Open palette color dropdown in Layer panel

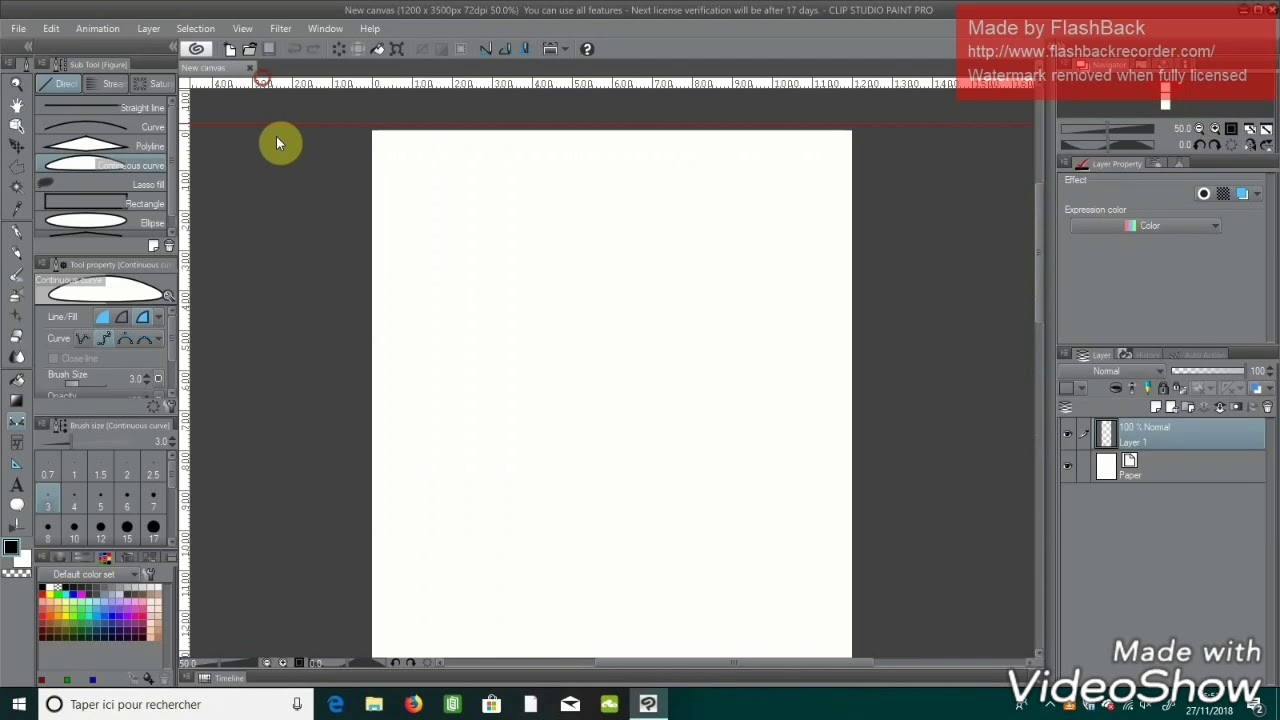point(1072,388)
